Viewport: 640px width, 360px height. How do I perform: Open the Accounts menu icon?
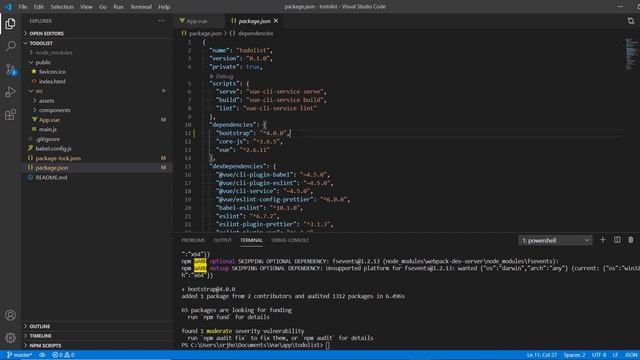click(x=10, y=315)
